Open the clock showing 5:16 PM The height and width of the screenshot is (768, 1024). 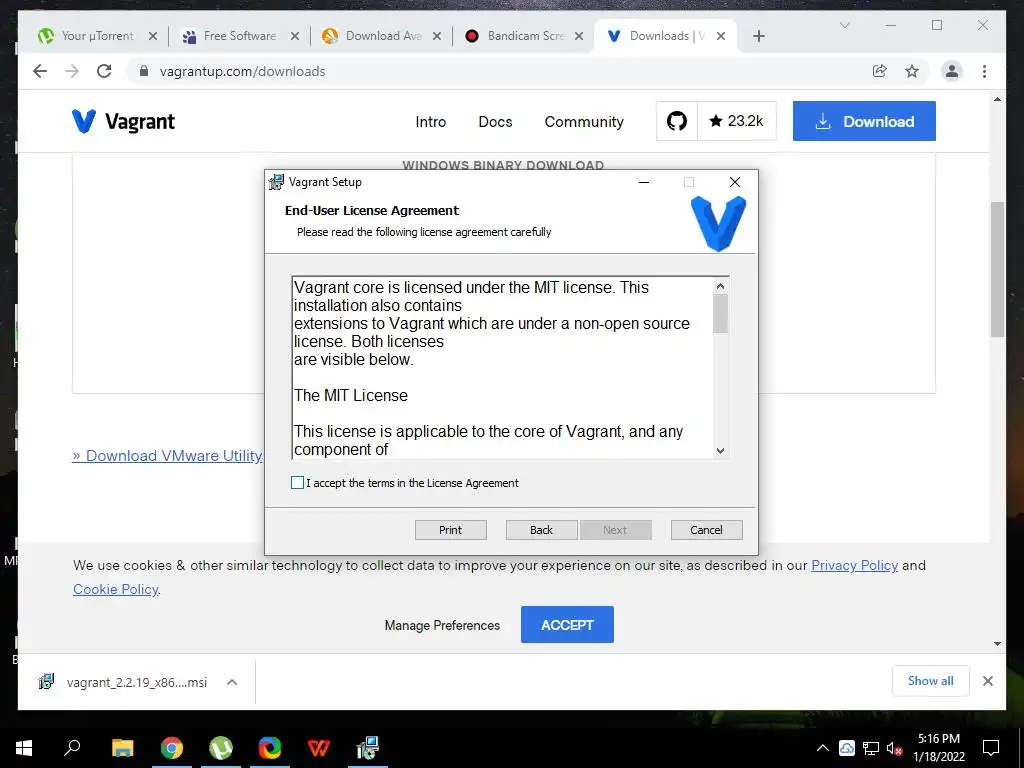pyautogui.click(x=939, y=748)
